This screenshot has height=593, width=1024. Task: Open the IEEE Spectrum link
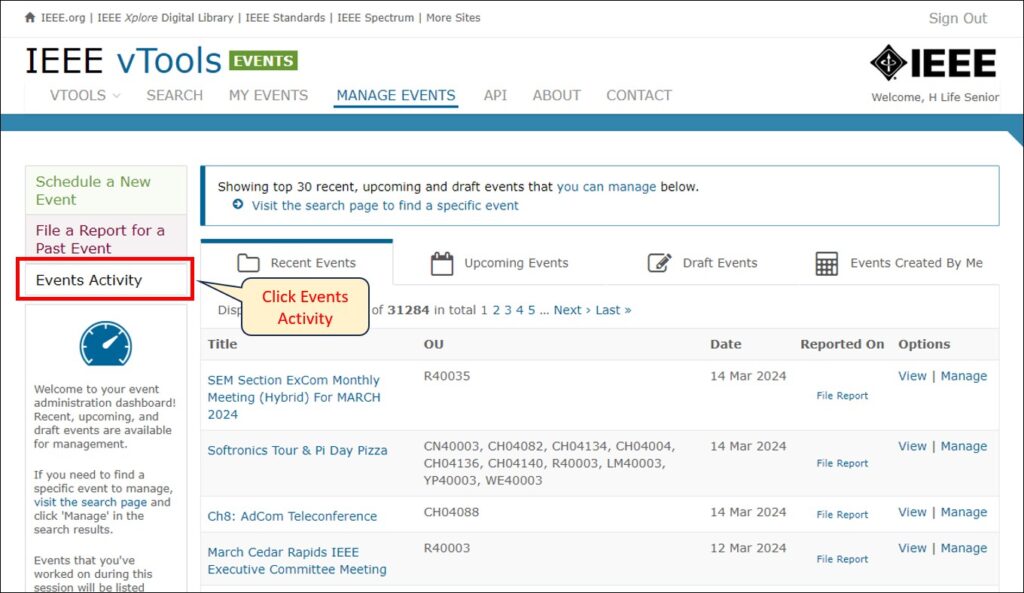coord(376,18)
